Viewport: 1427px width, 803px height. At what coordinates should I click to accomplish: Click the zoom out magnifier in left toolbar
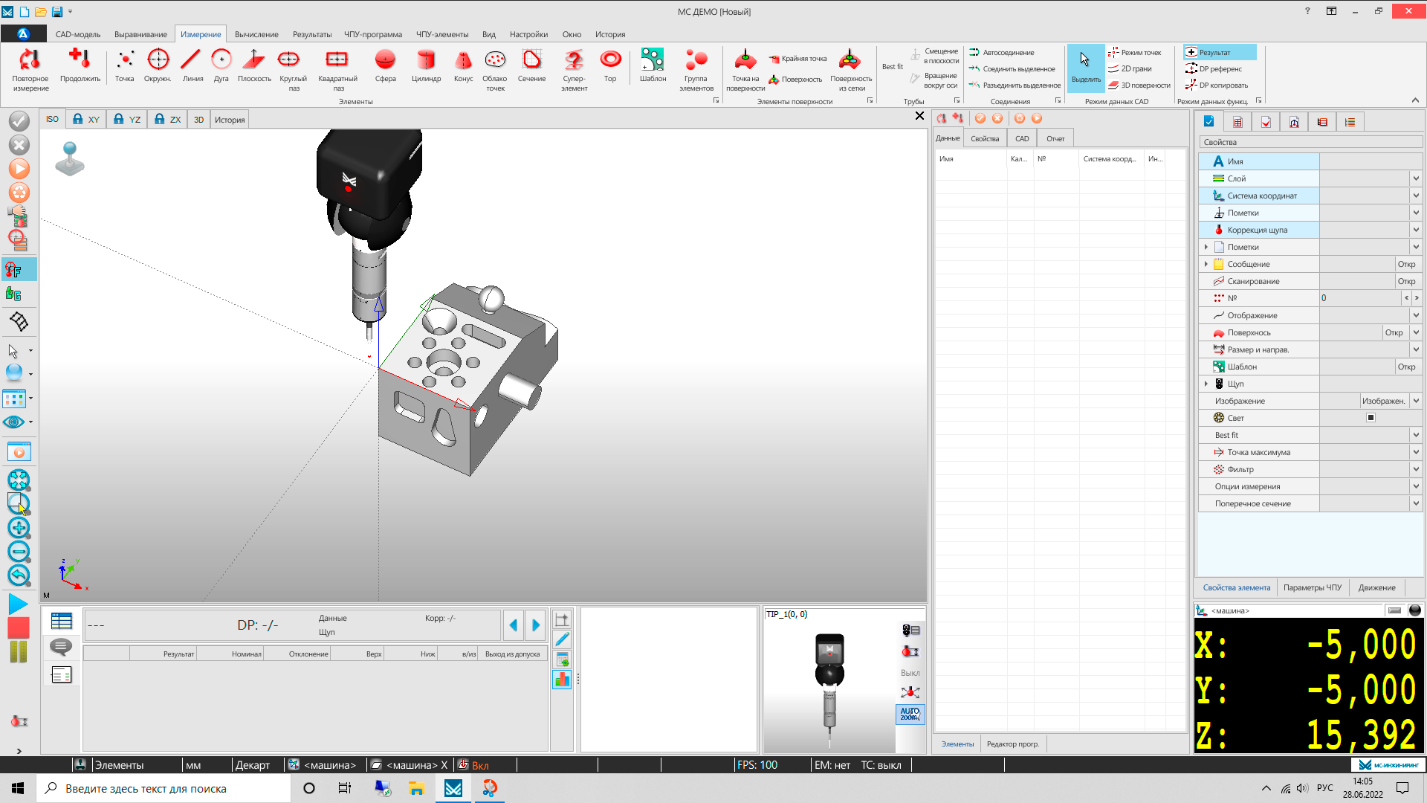(19, 551)
